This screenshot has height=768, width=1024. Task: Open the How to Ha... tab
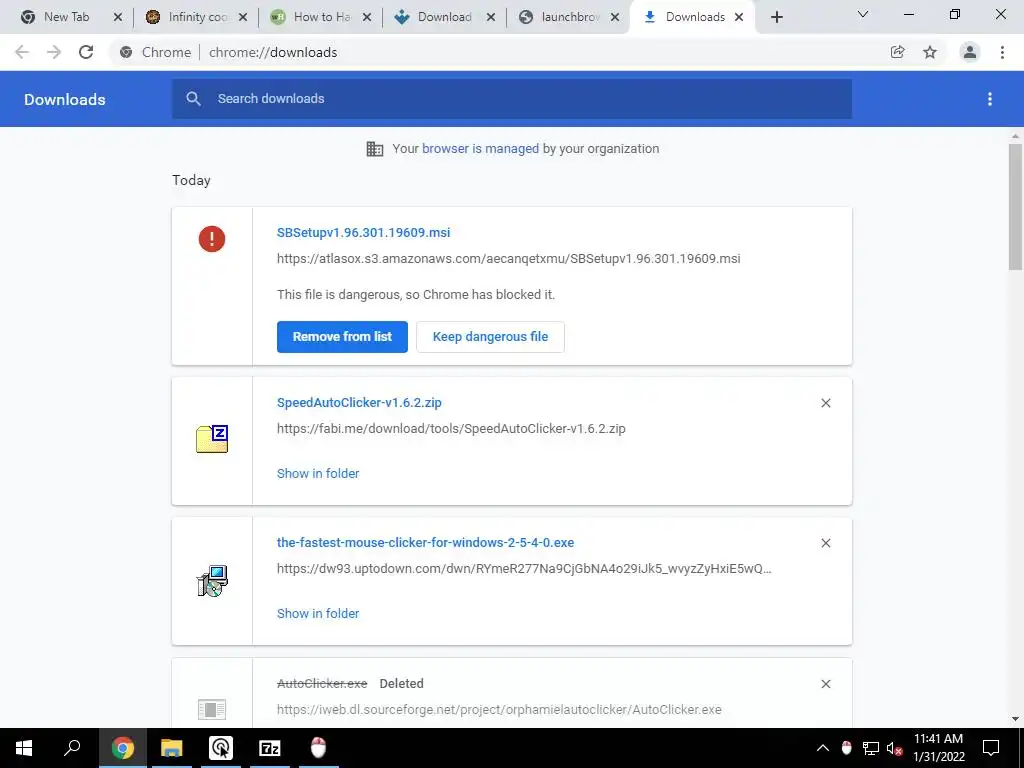320,17
